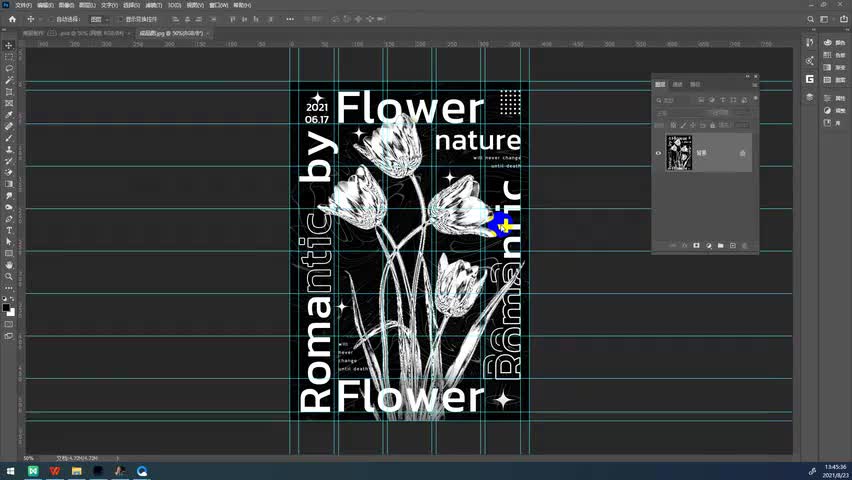Open the 调整 panel button

click(x=835, y=110)
